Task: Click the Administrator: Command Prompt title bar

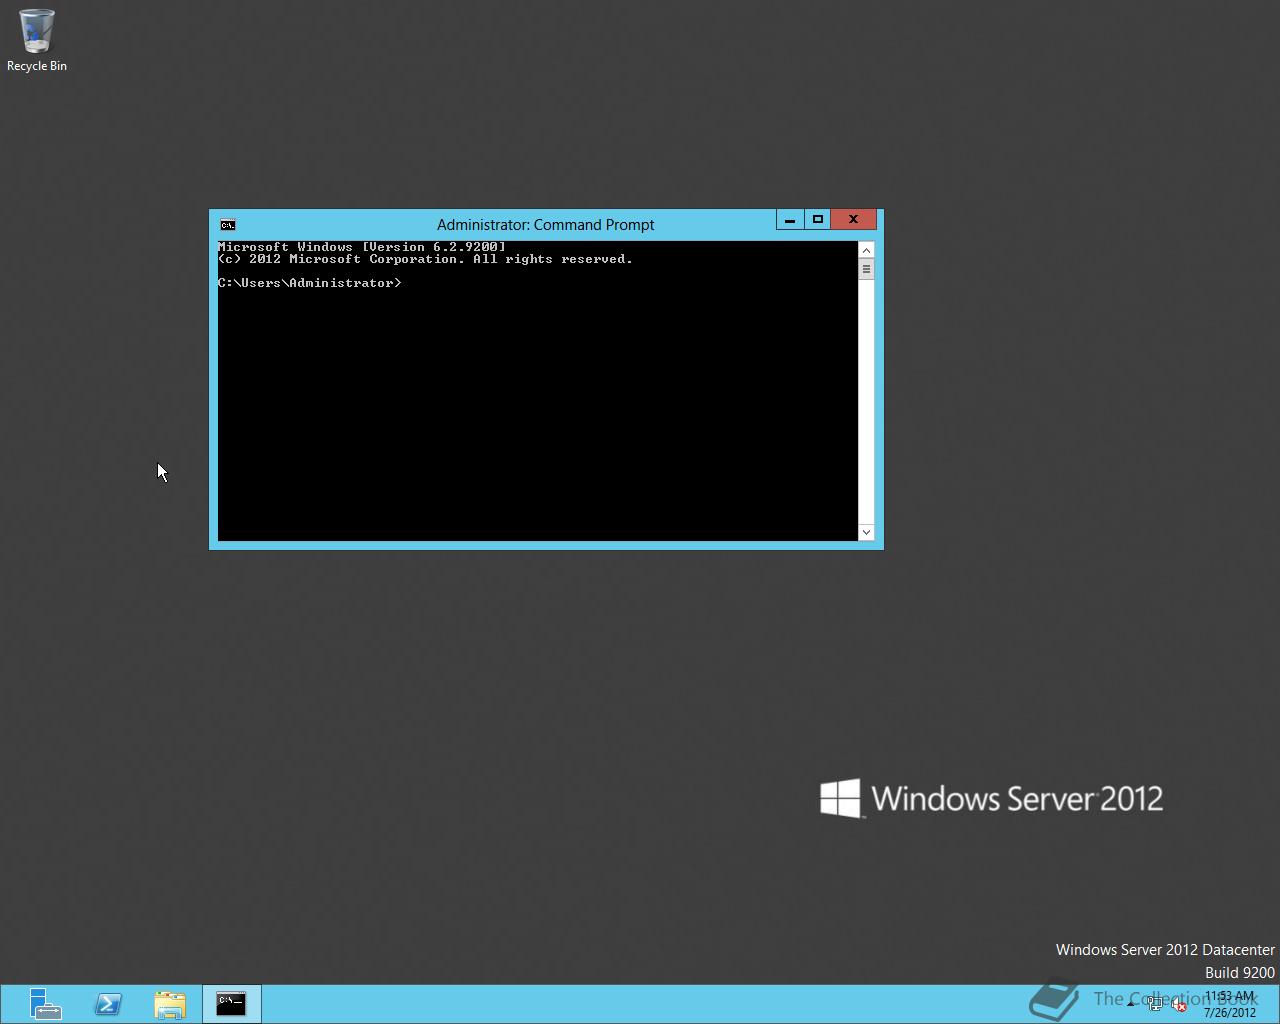Action: click(x=545, y=225)
